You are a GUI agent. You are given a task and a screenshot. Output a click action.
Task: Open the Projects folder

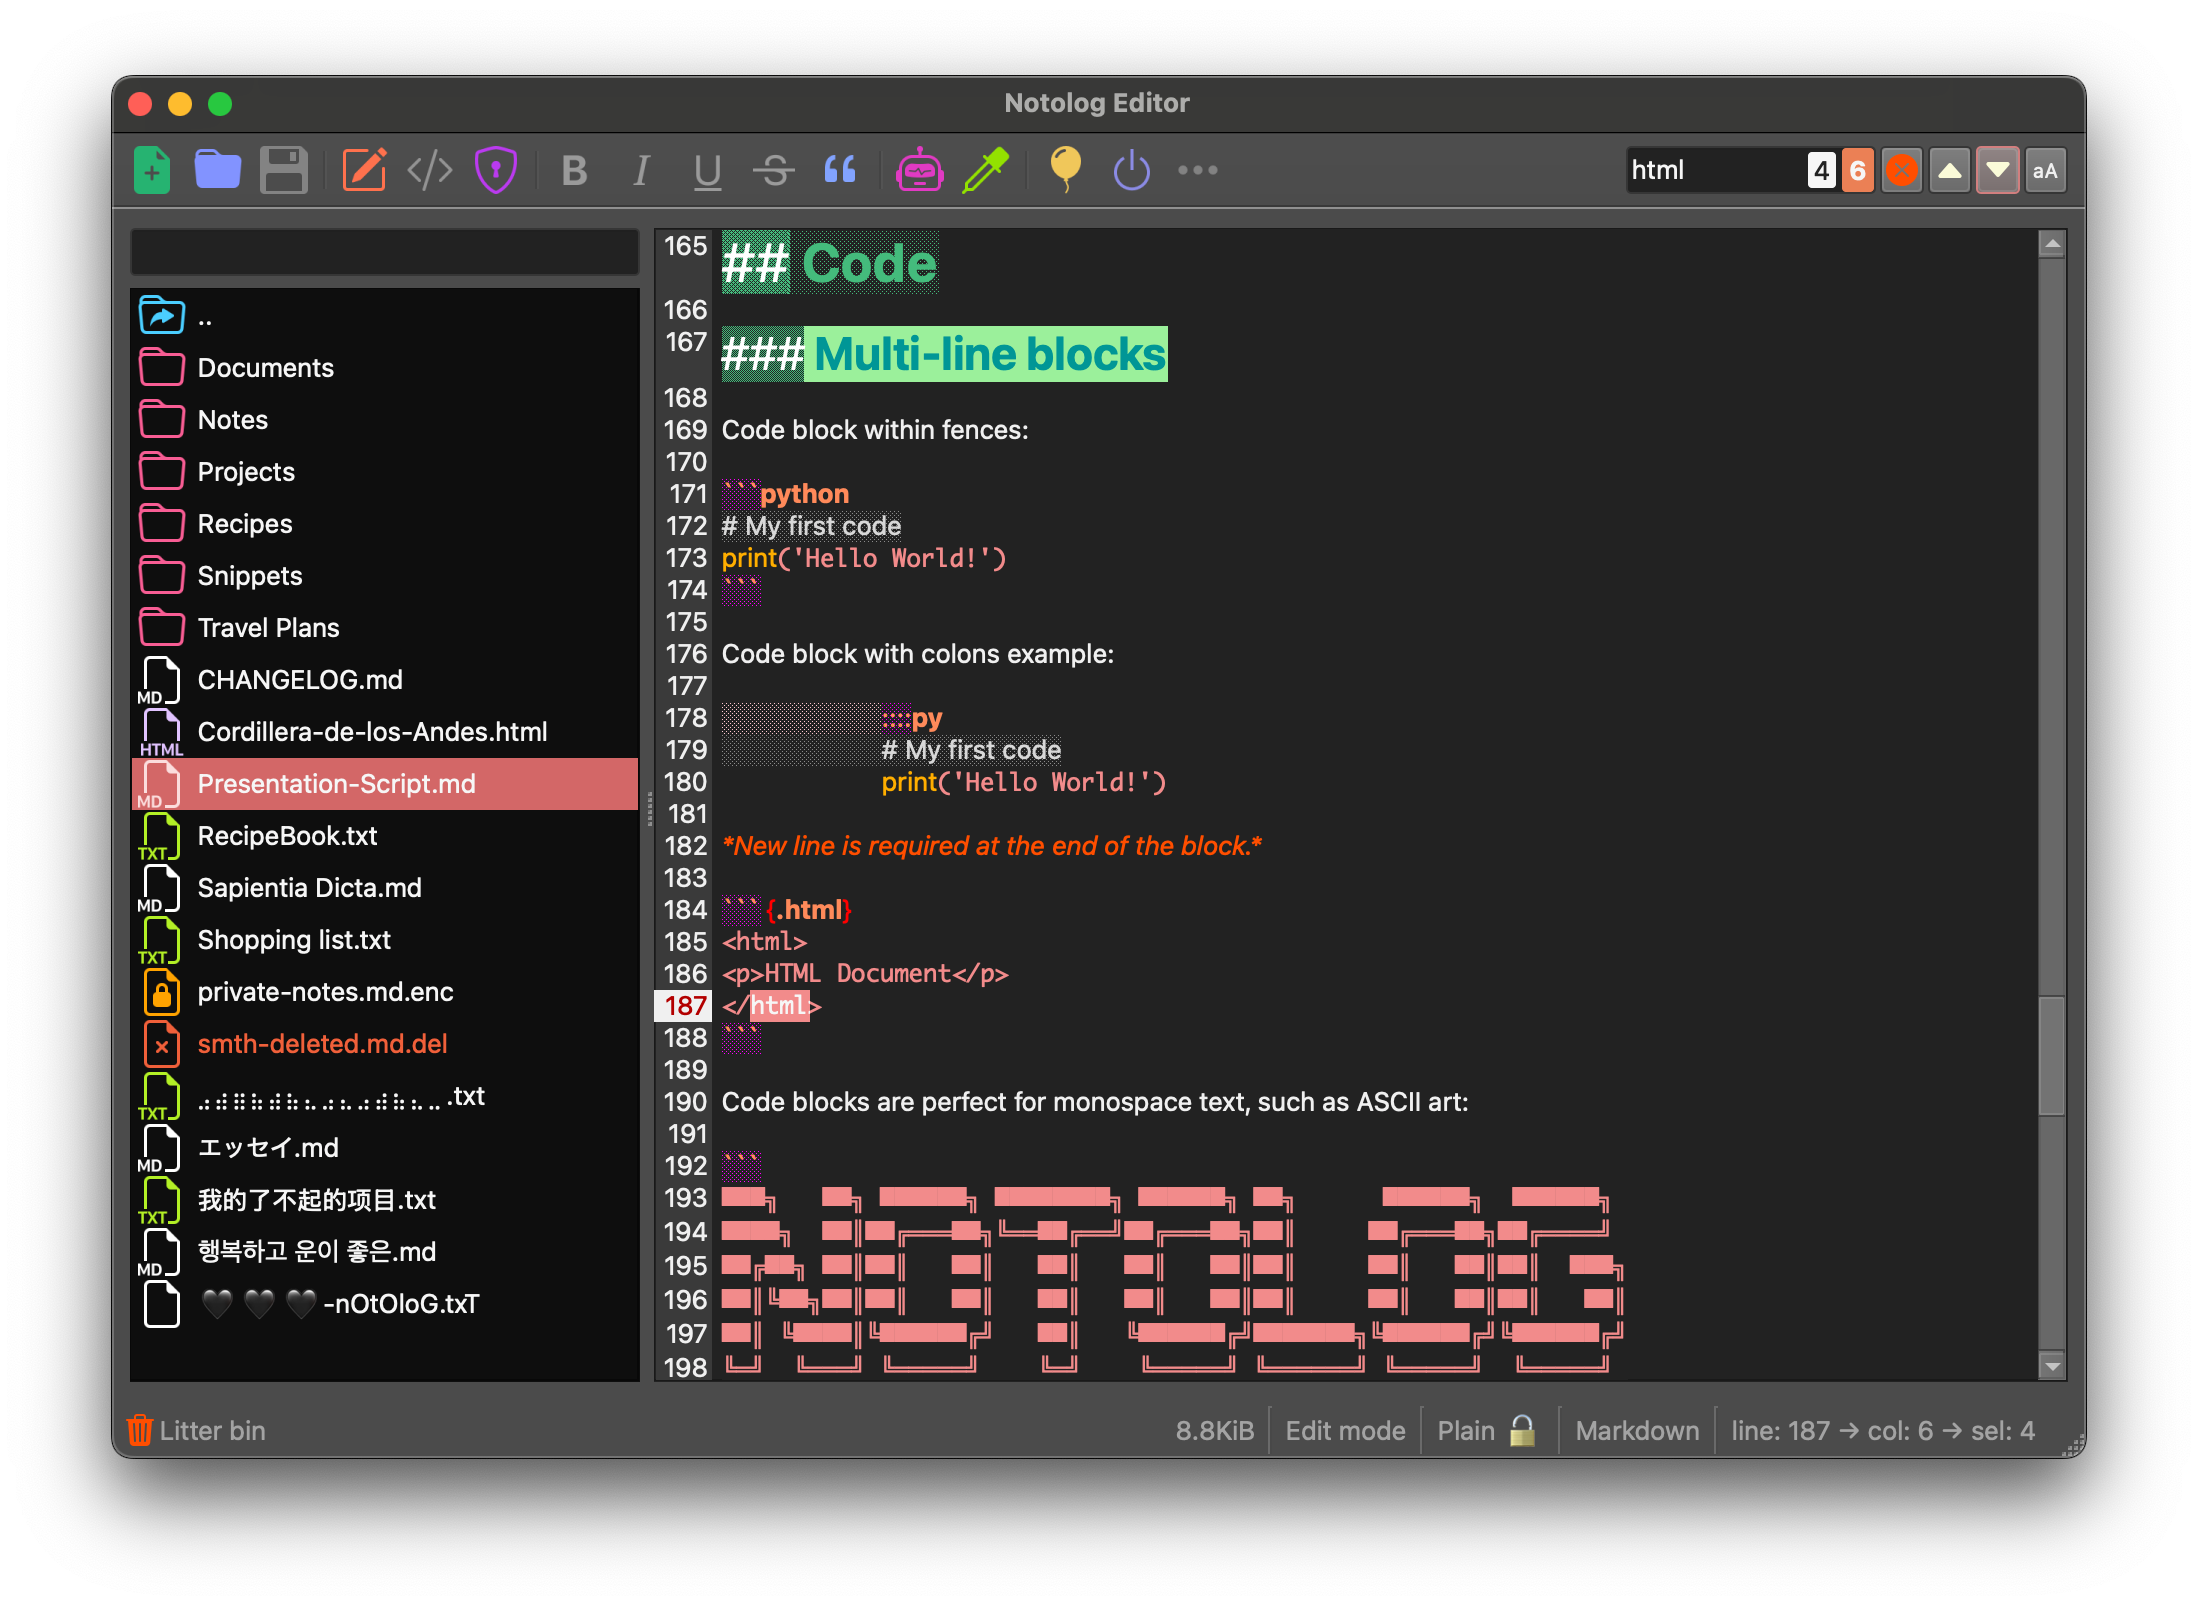384,472
